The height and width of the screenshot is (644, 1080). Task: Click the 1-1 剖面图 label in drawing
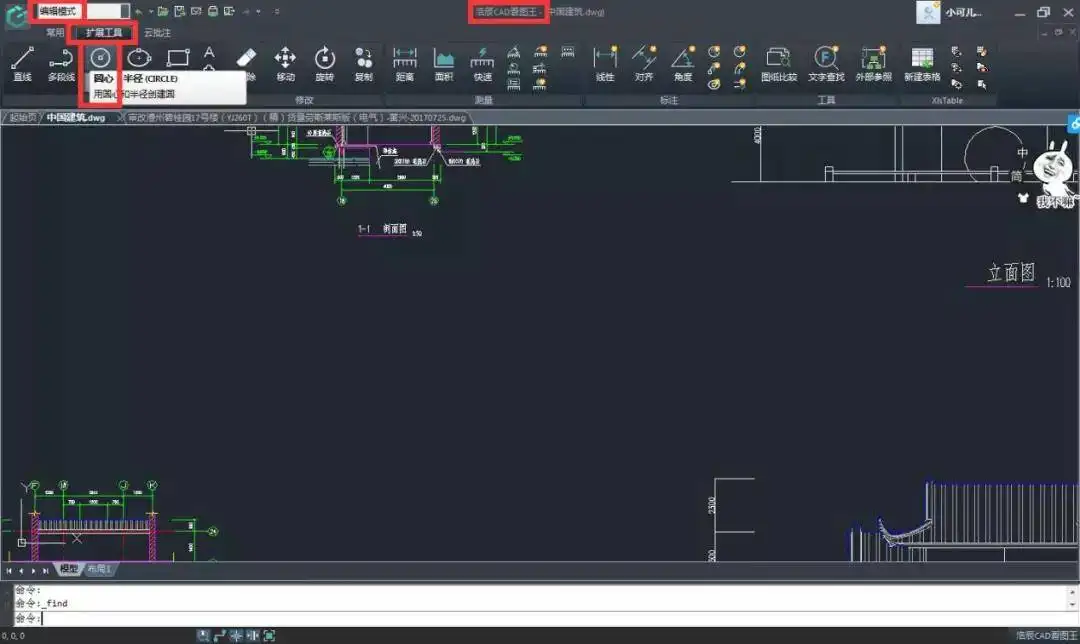coord(382,229)
